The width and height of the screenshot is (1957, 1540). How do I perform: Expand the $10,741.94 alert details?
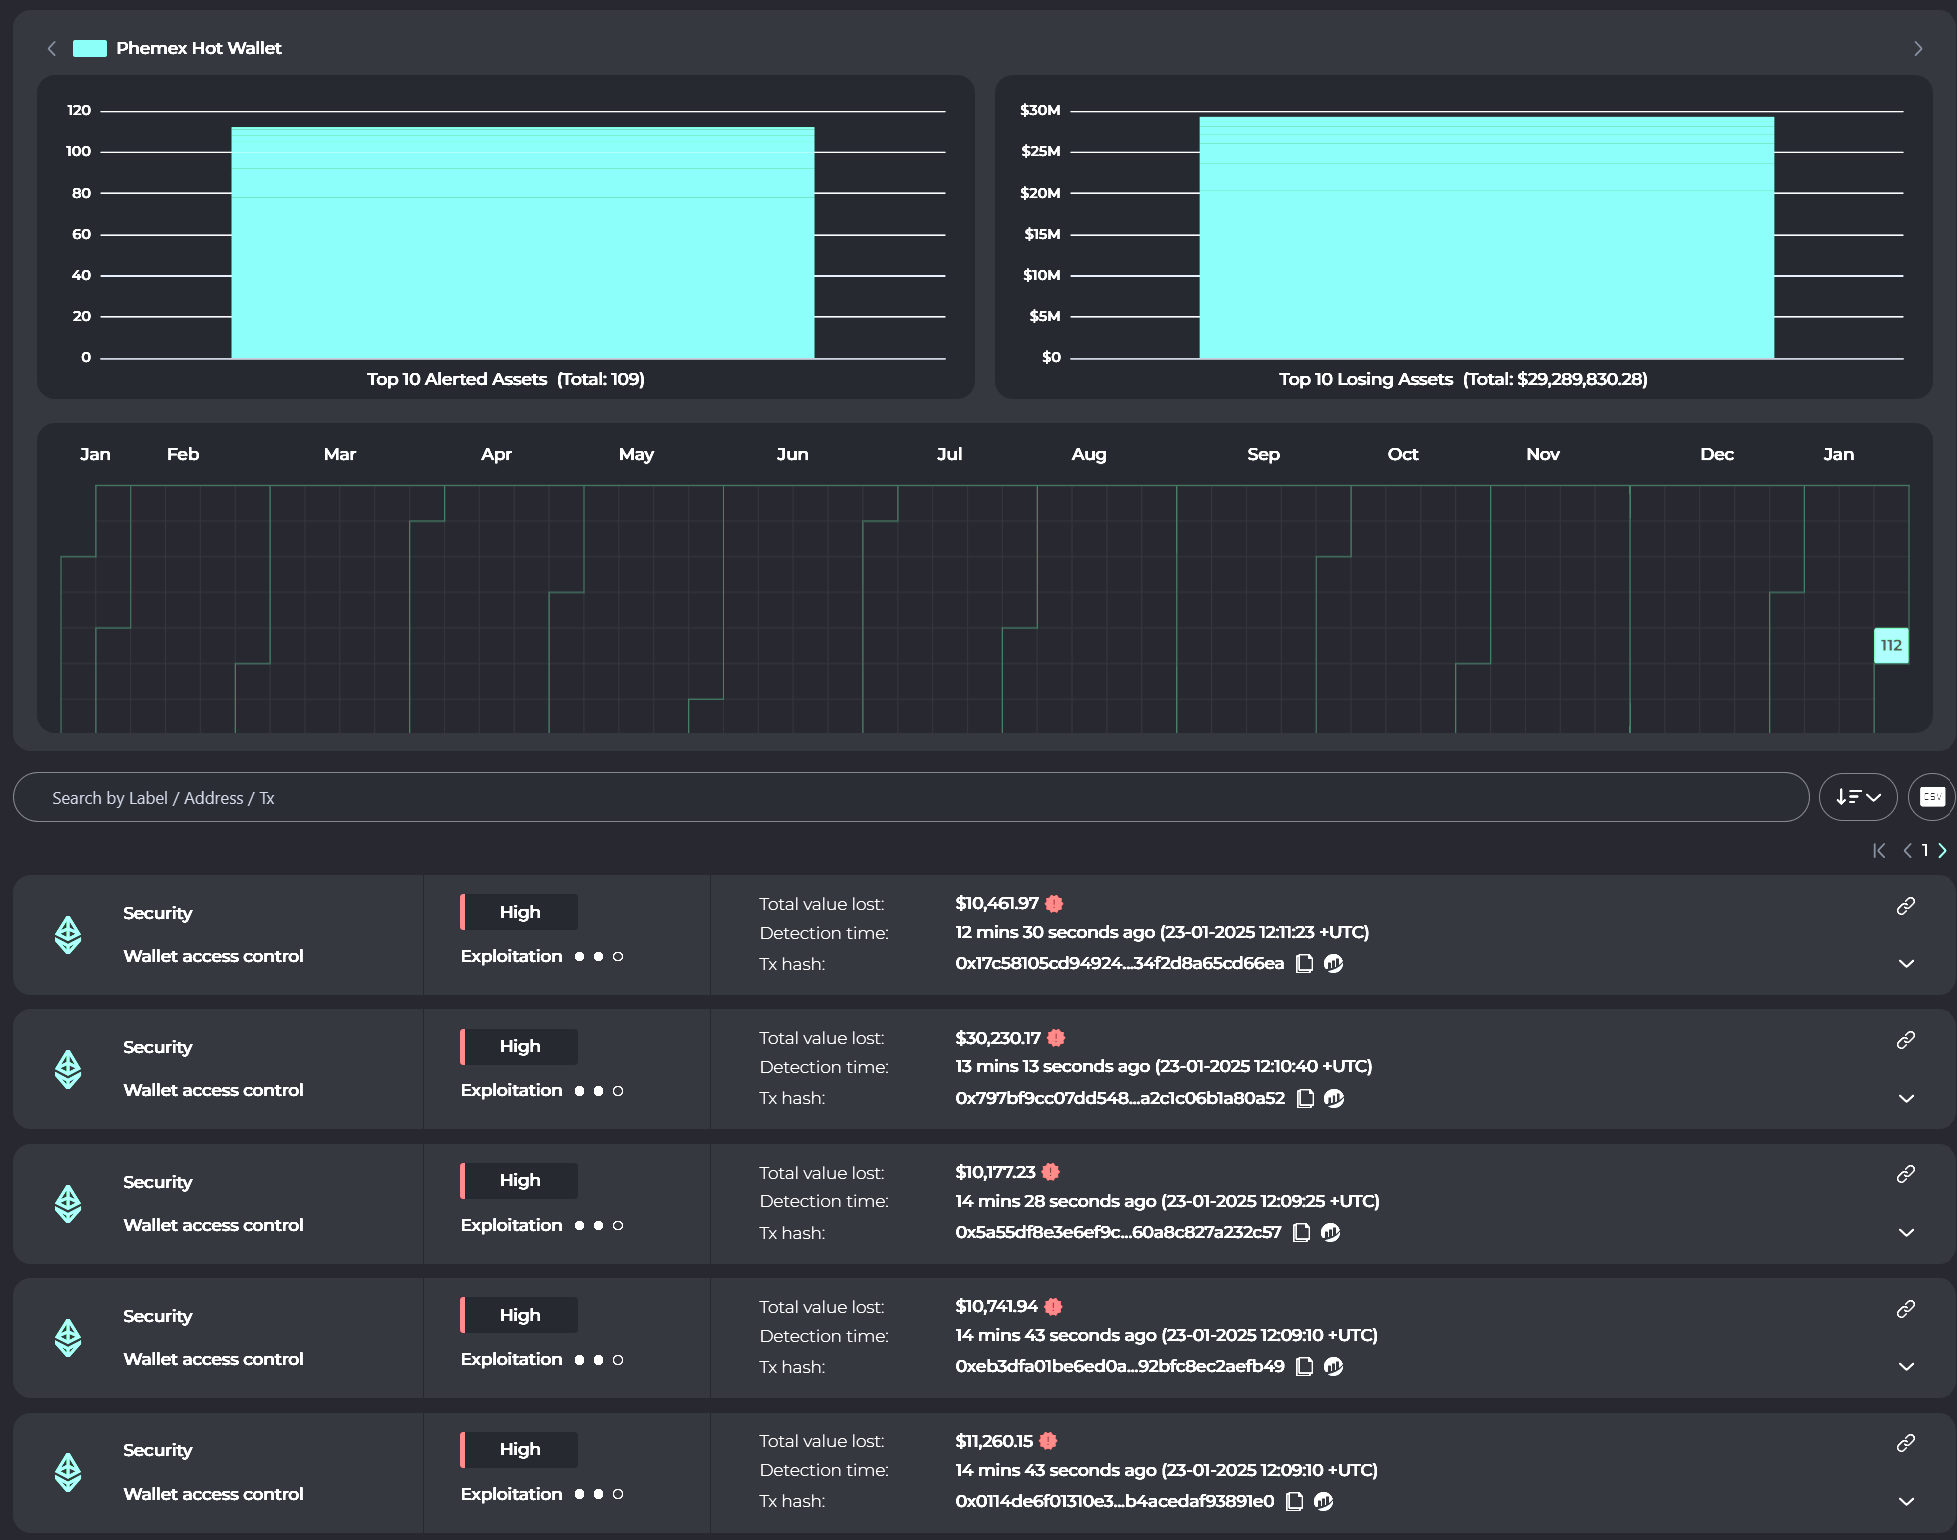pos(1906,1367)
